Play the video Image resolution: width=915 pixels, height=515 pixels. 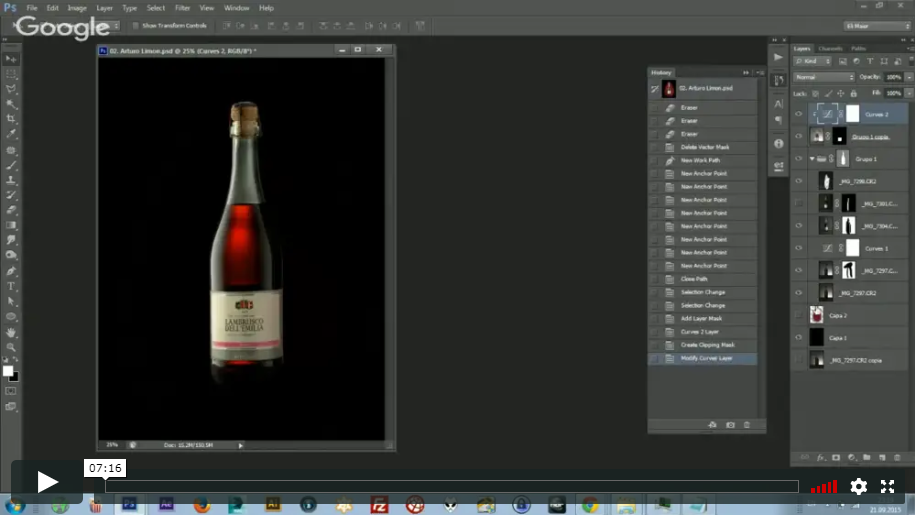pyautogui.click(x=47, y=482)
